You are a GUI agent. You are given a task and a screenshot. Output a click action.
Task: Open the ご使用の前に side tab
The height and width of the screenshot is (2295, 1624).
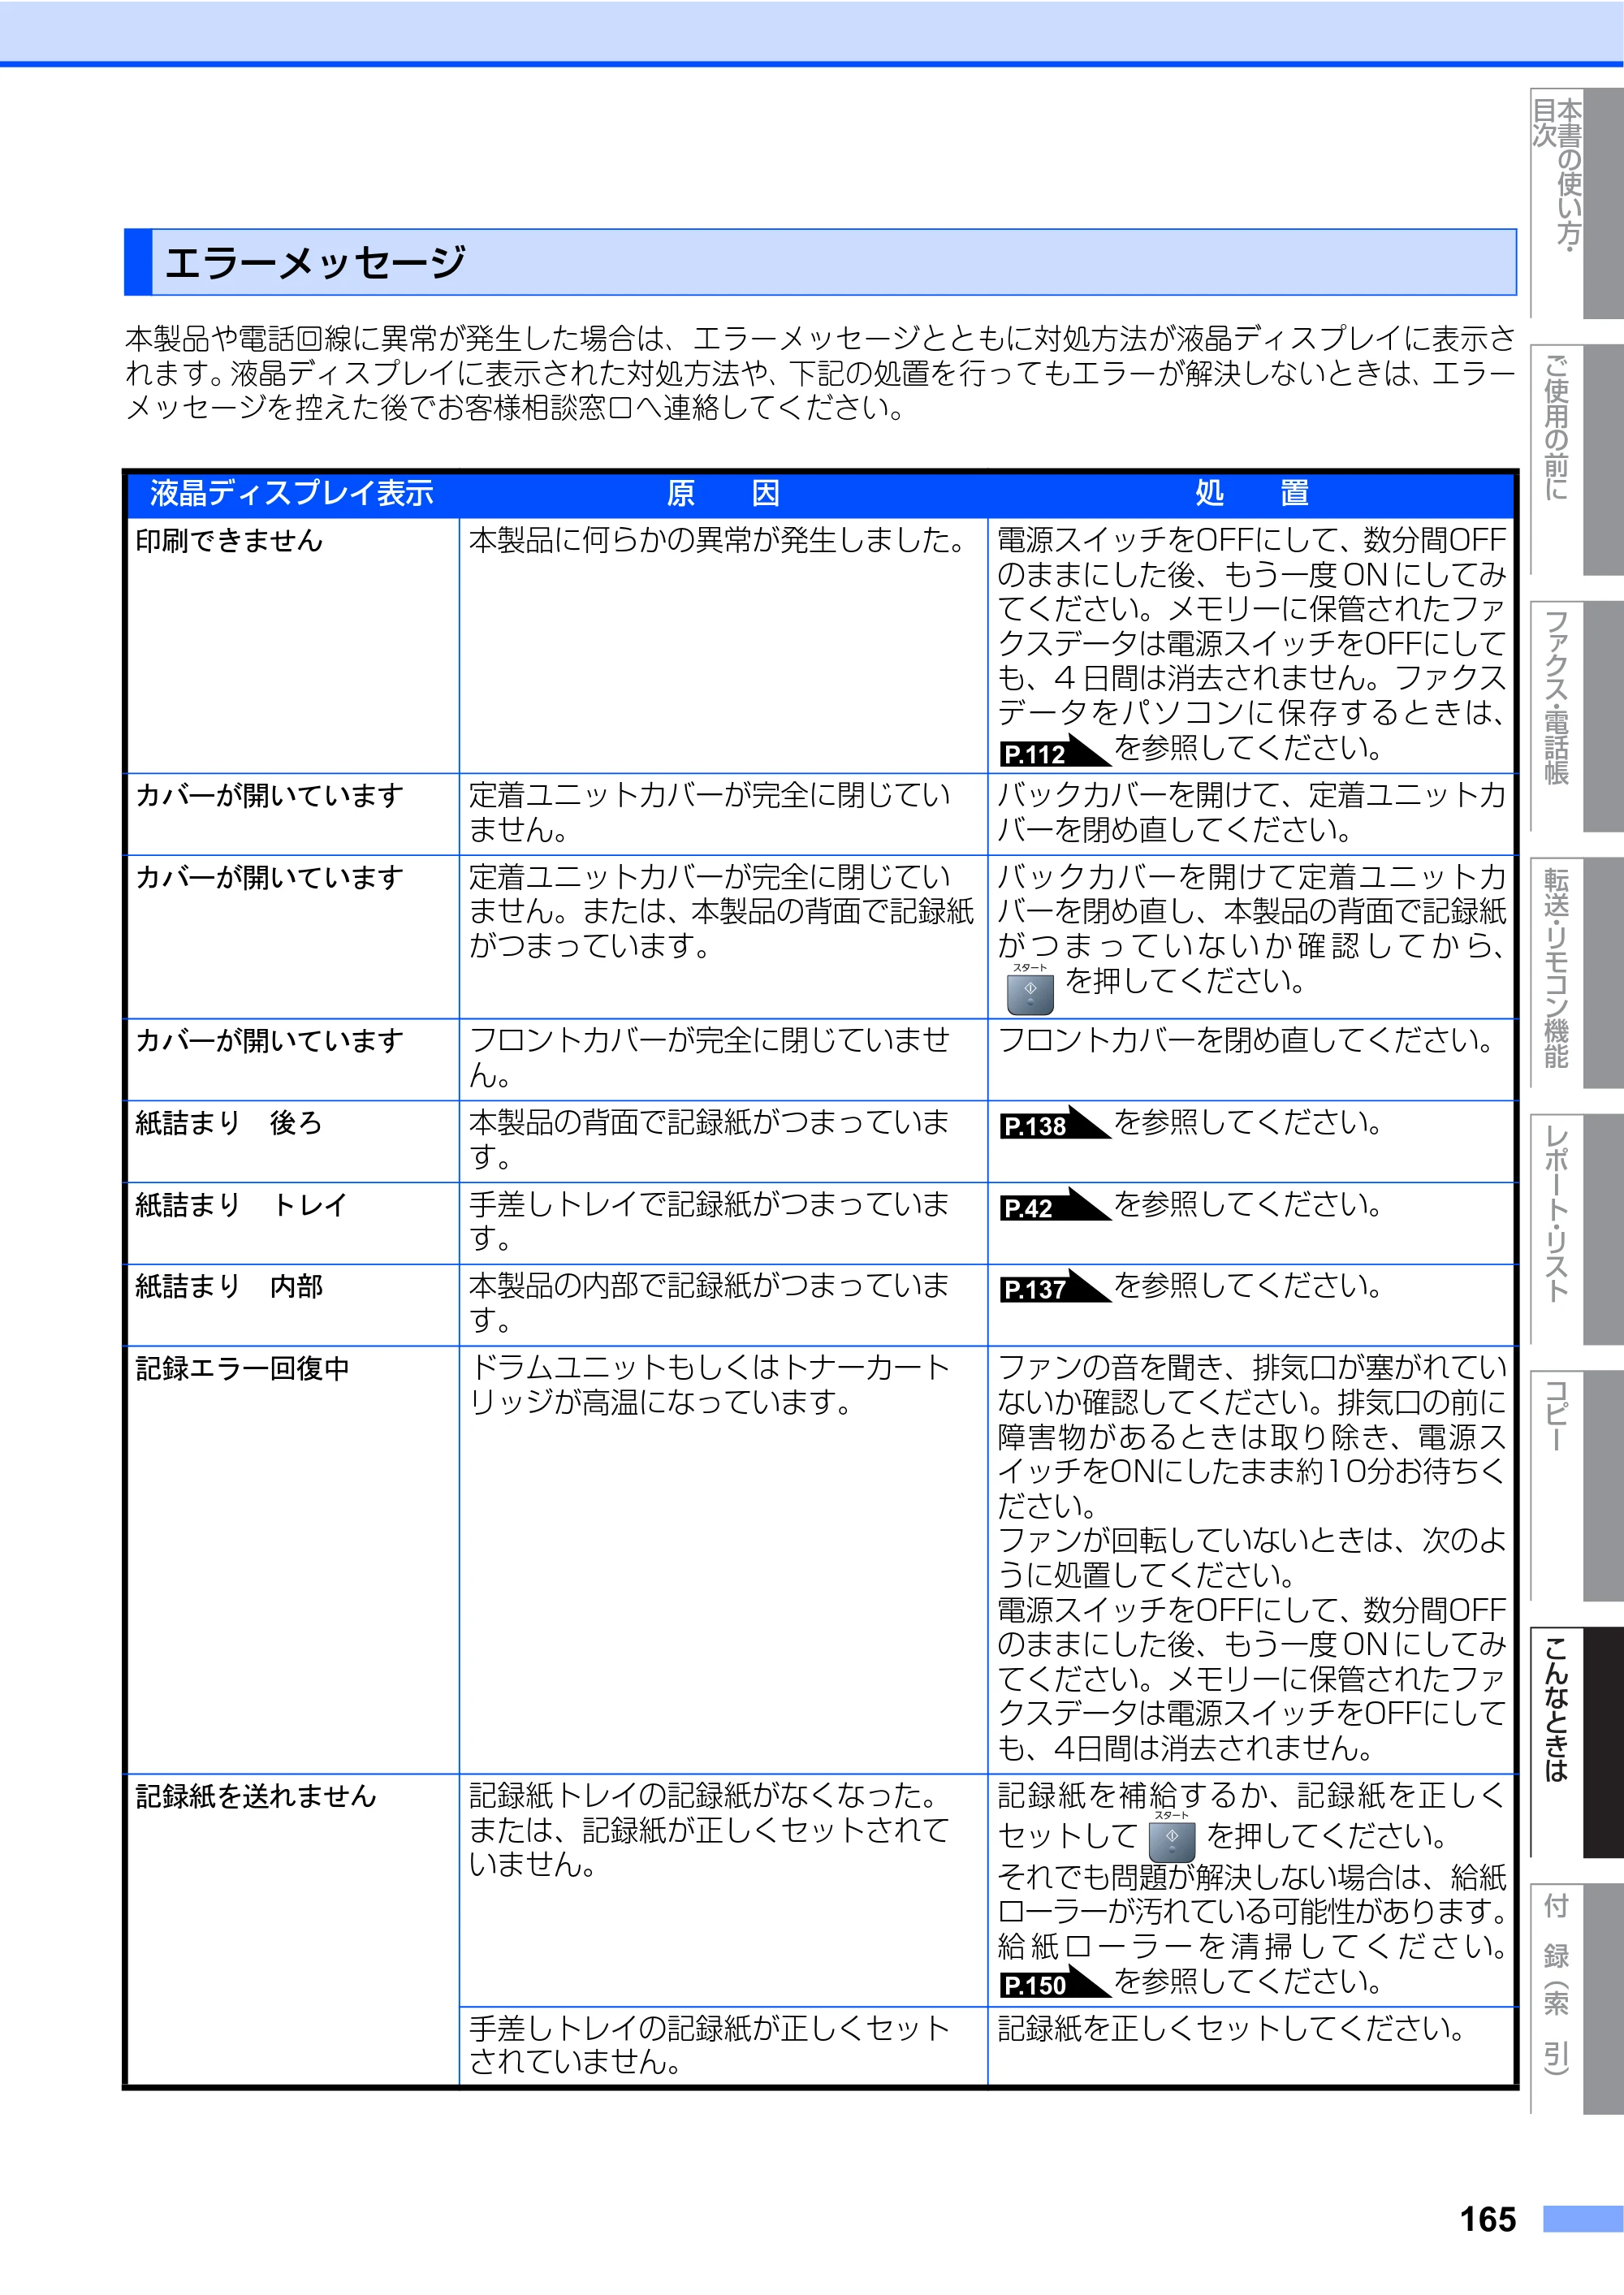coord(1576,459)
